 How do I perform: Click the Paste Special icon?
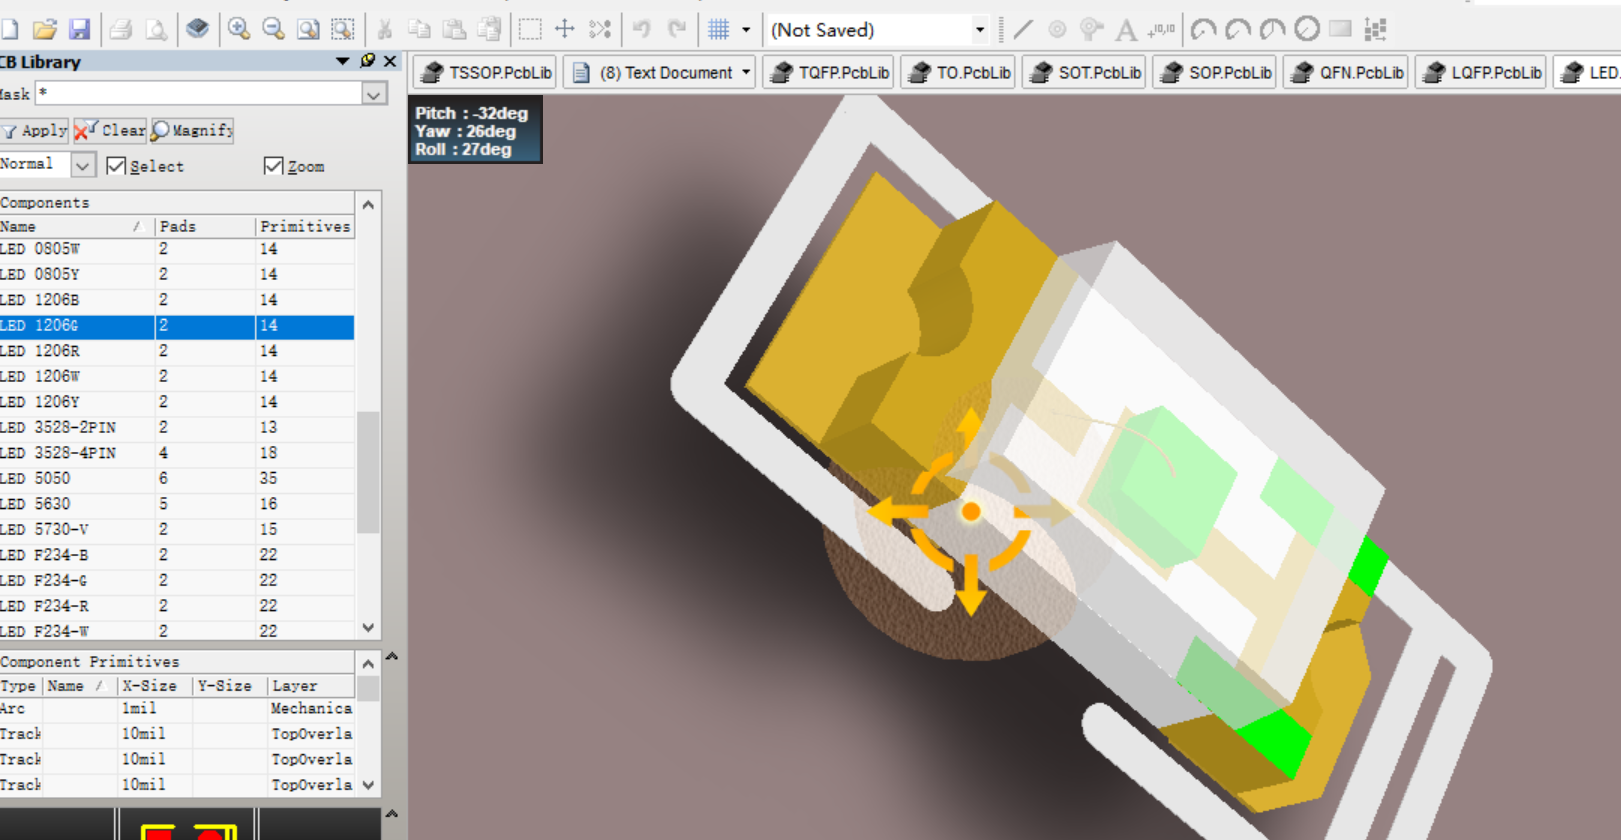[489, 29]
